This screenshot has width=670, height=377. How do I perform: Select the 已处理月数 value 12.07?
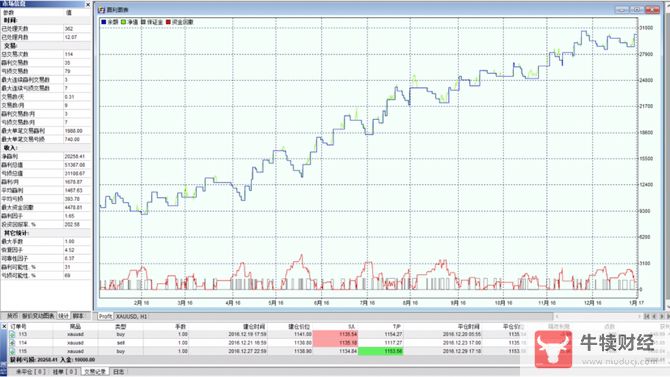coord(71,37)
